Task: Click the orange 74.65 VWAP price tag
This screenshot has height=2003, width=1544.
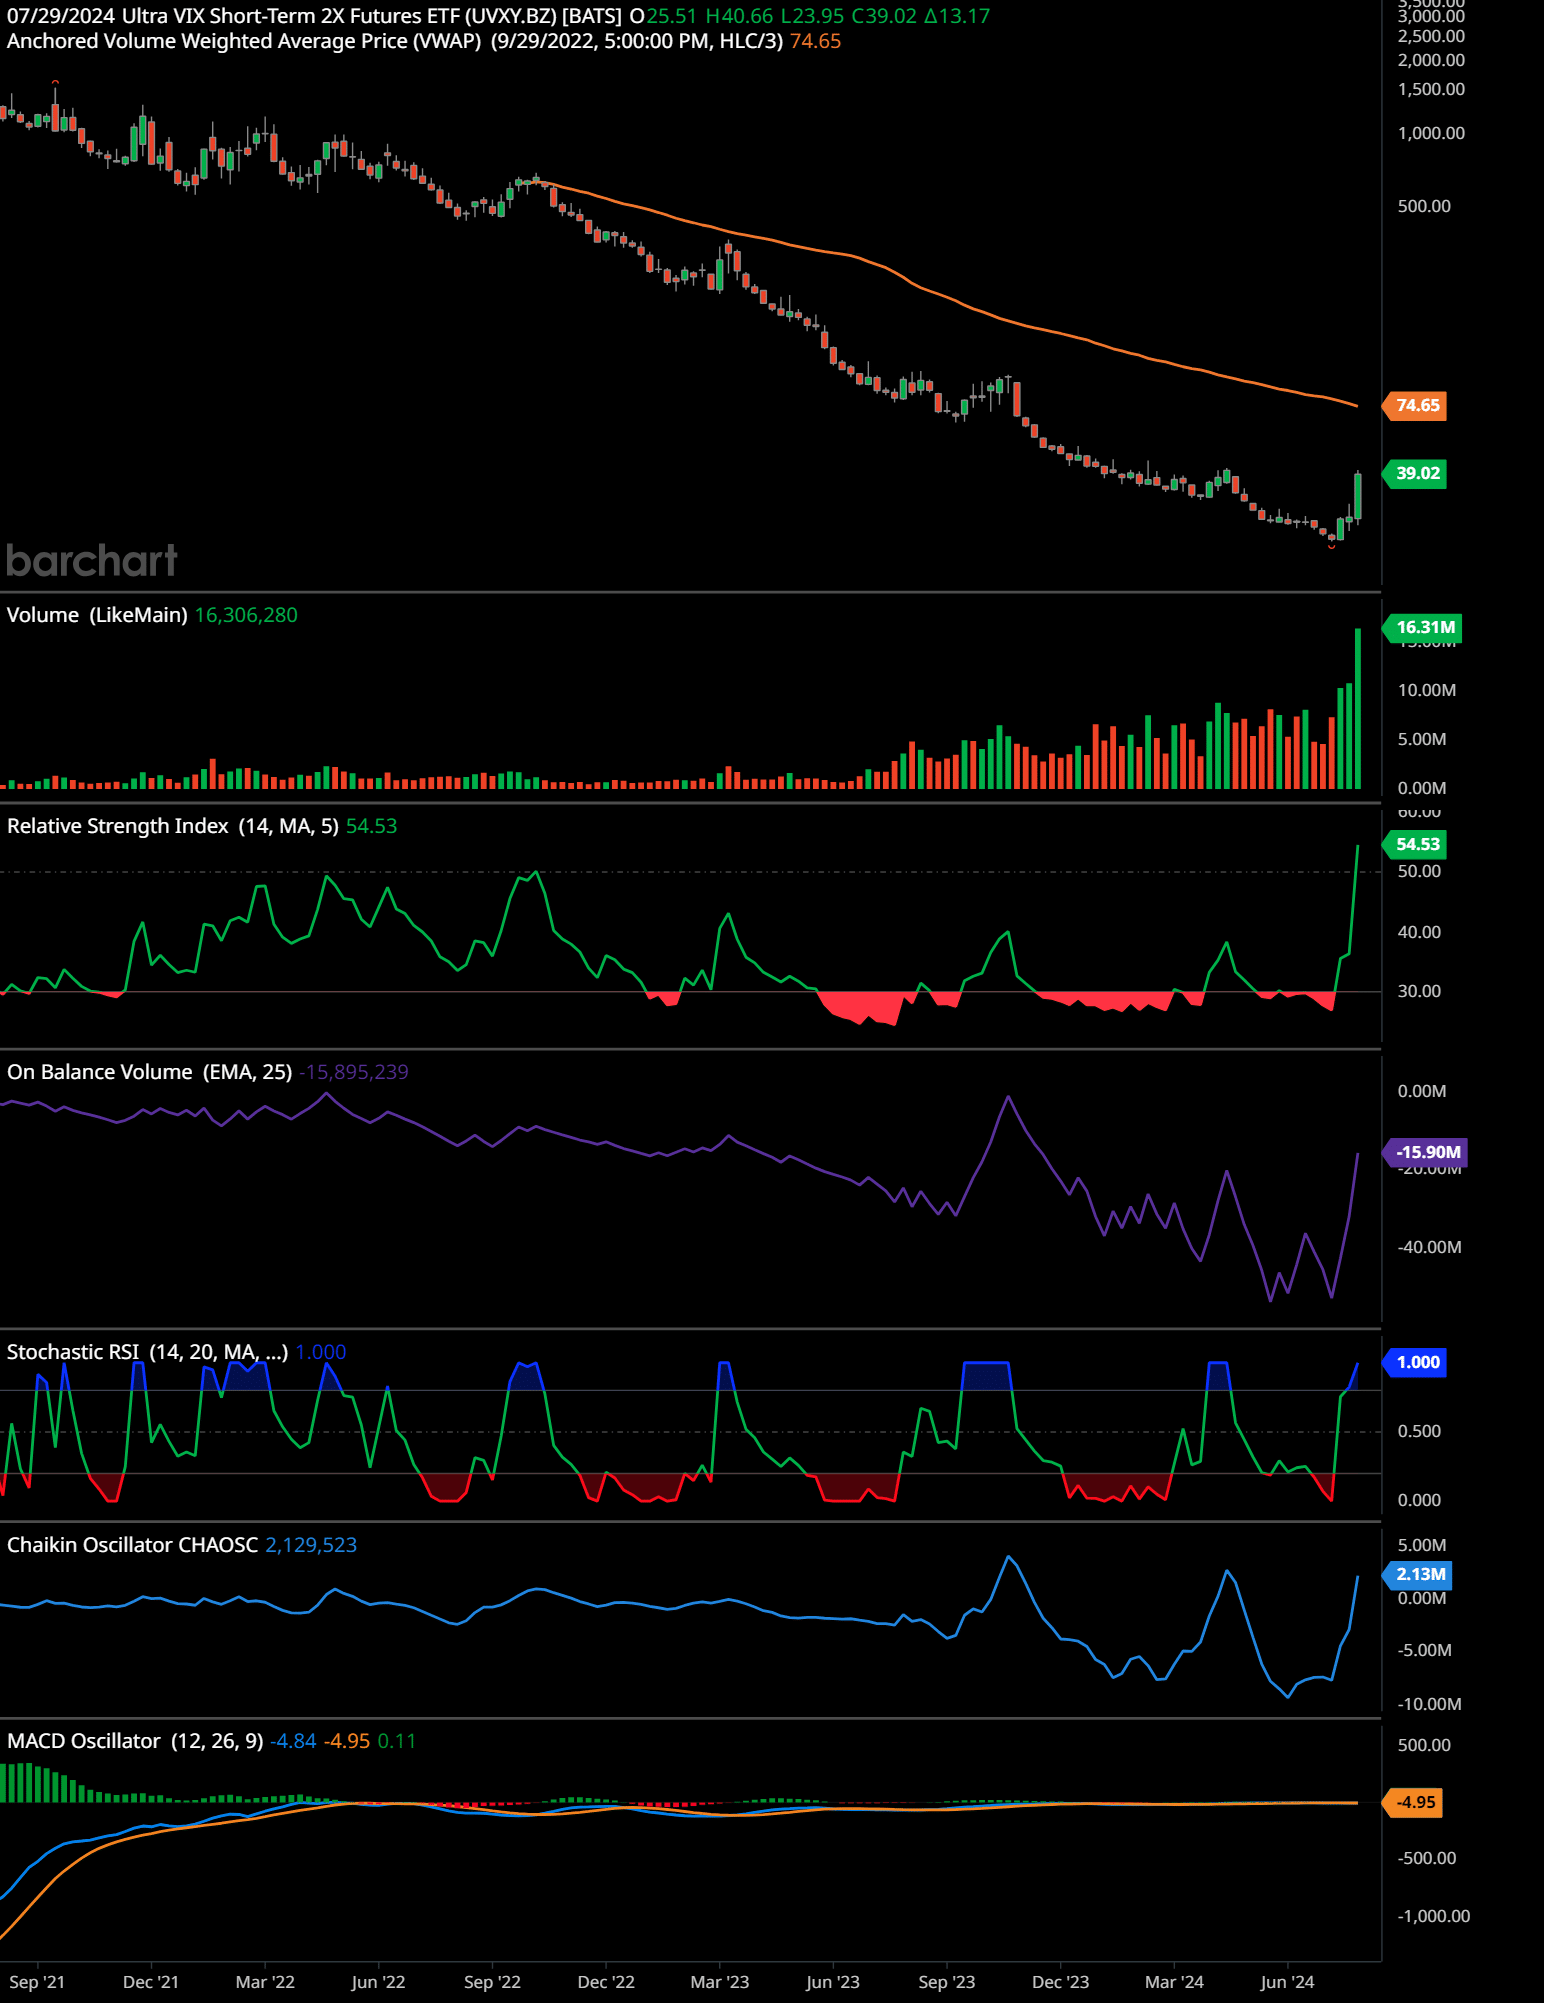Action: tap(1415, 406)
